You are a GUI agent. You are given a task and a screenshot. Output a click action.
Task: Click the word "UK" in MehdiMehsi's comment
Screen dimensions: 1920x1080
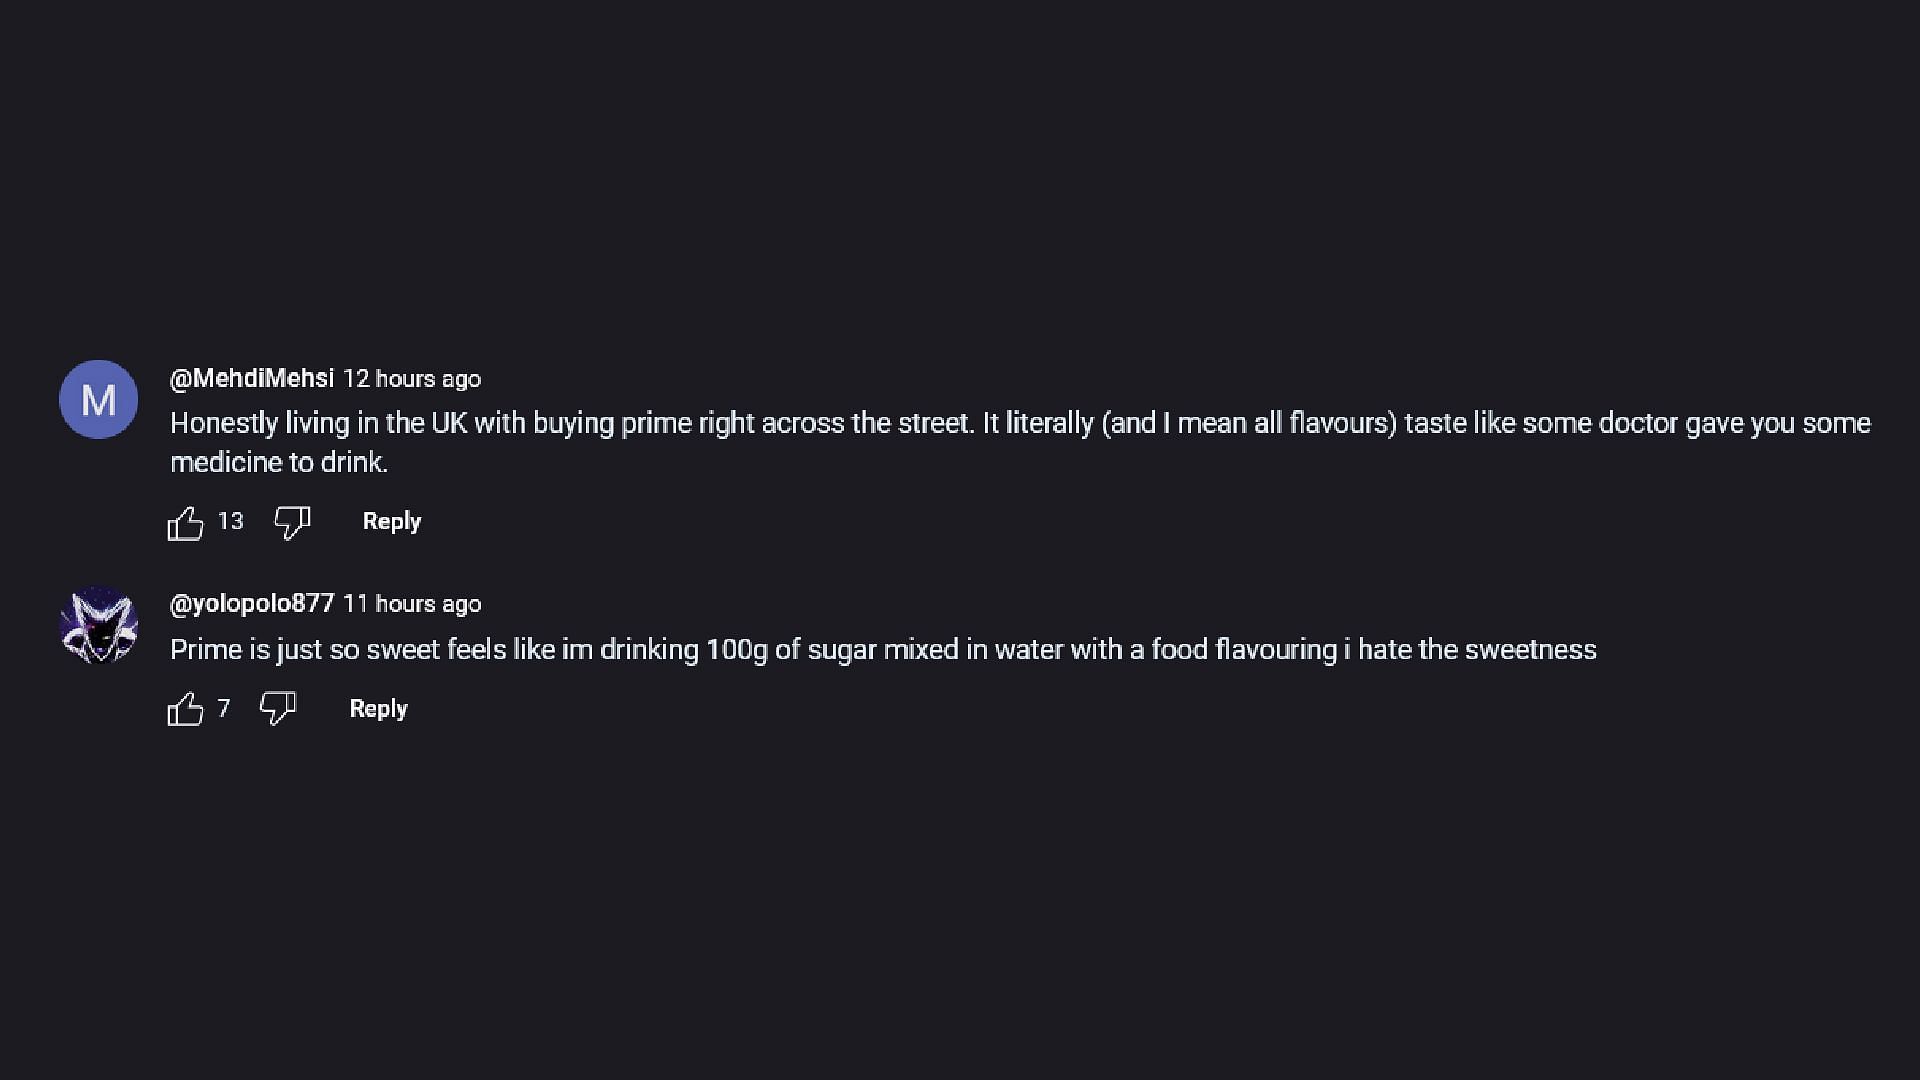(x=449, y=423)
